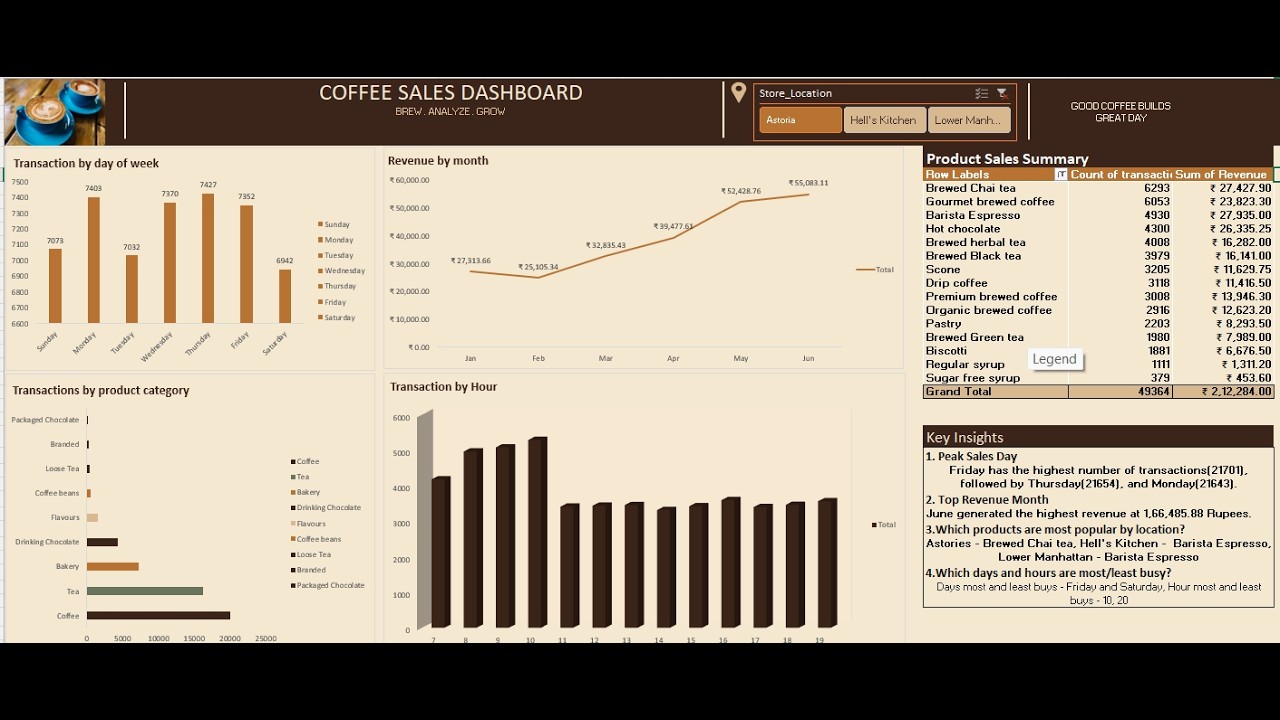Viewport: 1280px width, 720px height.
Task: Click the Grand Total revenue 2,12,284.00
Action: point(1237,392)
